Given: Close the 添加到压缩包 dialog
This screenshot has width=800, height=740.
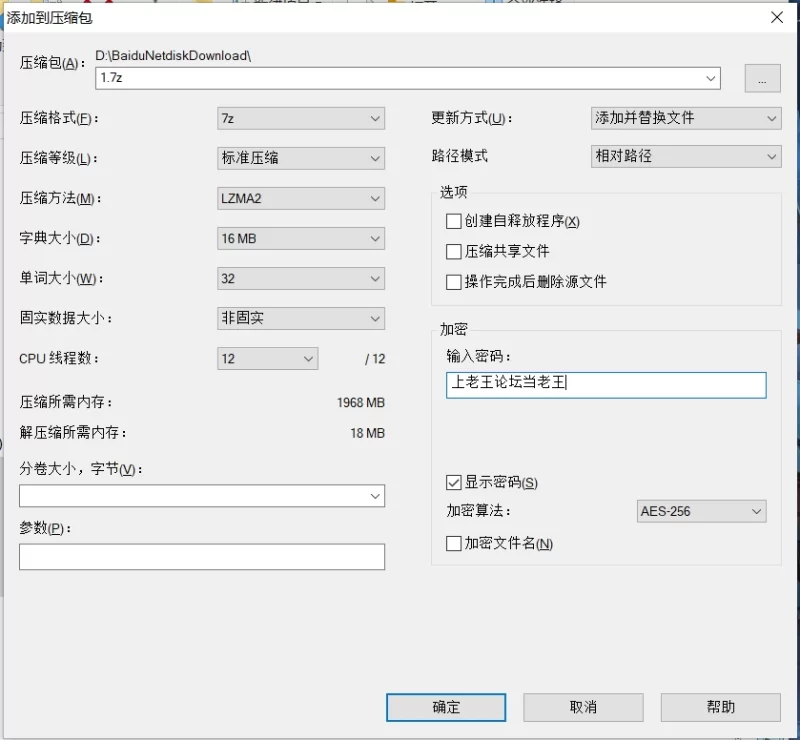Looking at the screenshot, I should (777, 17).
